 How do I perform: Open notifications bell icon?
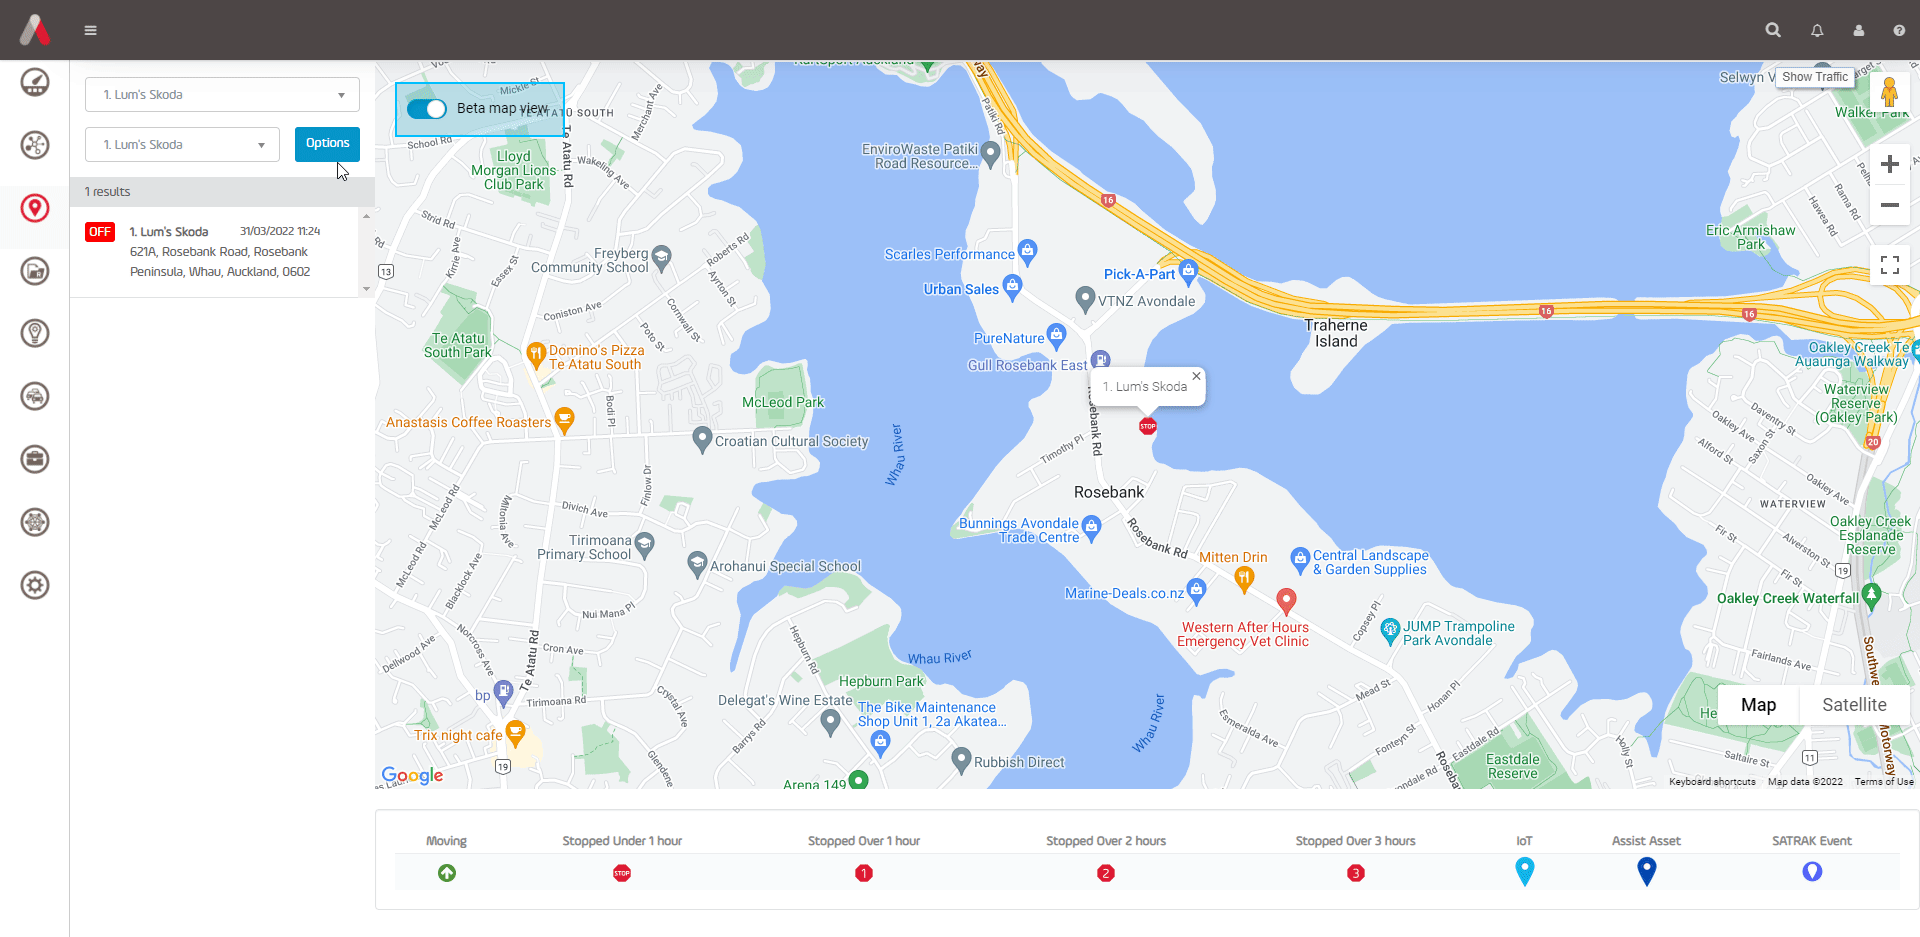(1817, 31)
